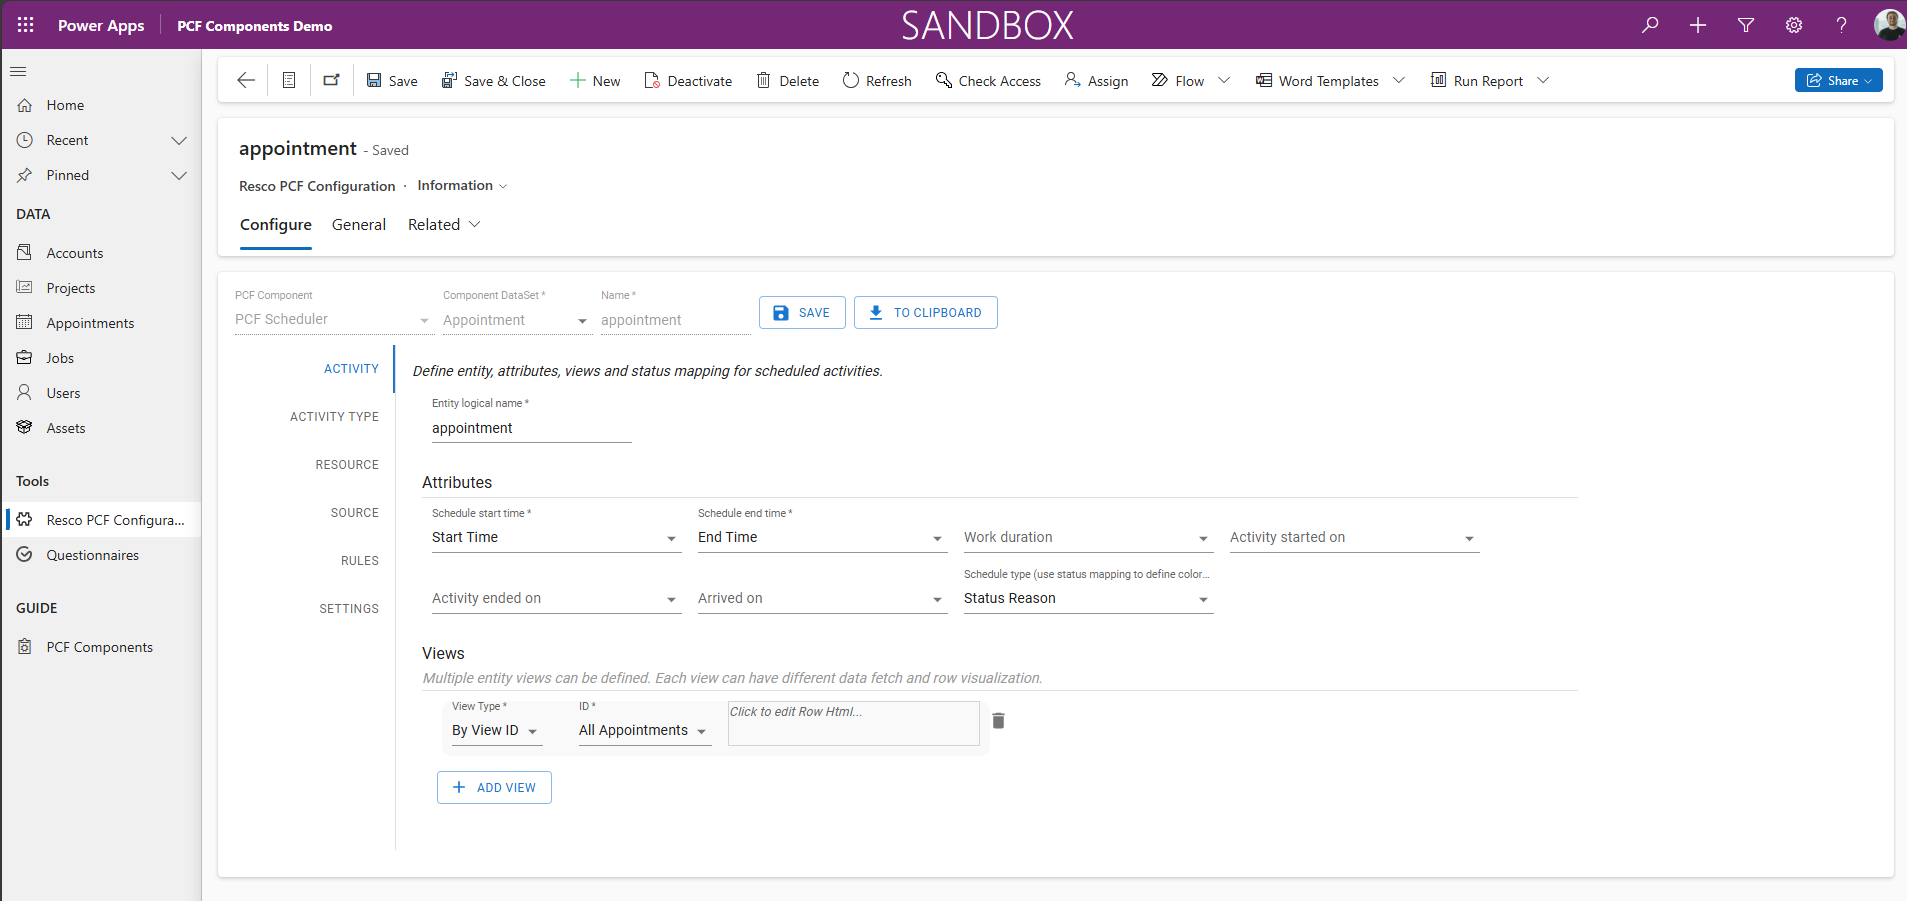Open advanced filter funnel icon
Viewport: 1907px width, 901px height.
pyautogui.click(x=1746, y=25)
